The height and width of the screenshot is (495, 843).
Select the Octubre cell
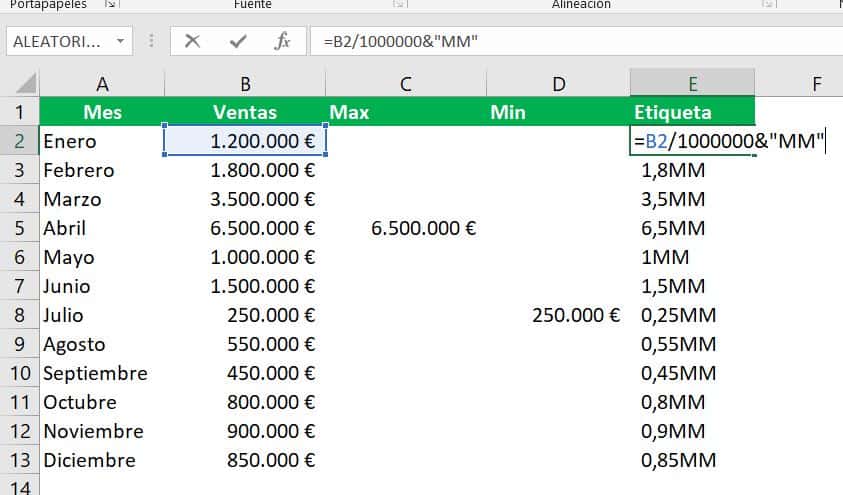pyautogui.click(x=102, y=402)
